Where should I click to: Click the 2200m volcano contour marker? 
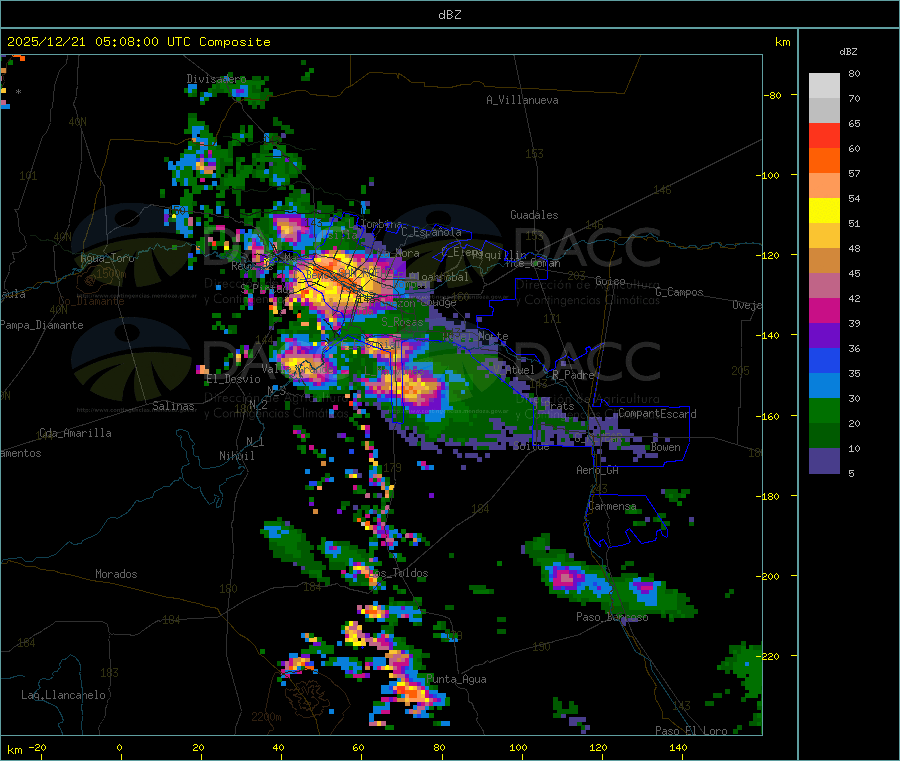click(x=266, y=717)
